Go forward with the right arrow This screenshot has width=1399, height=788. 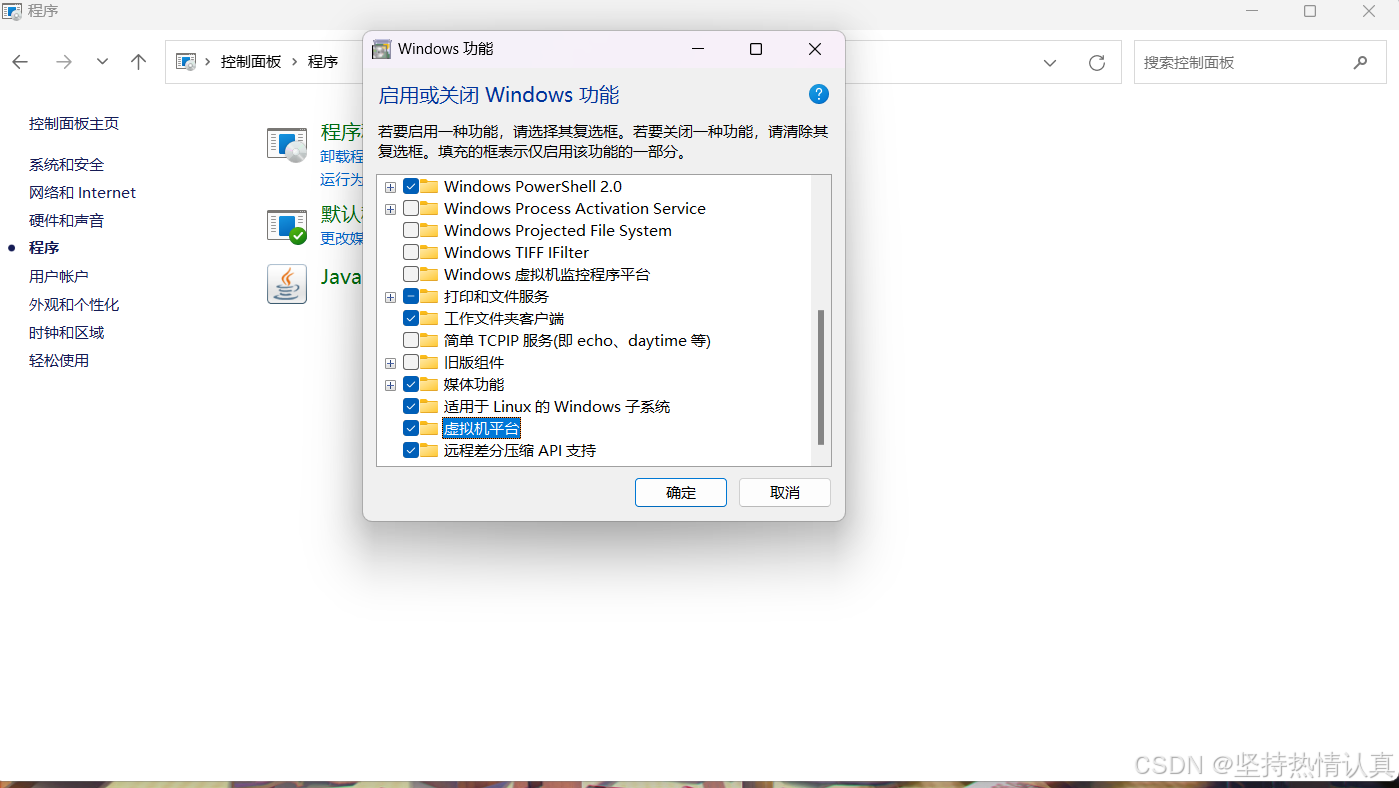point(64,62)
